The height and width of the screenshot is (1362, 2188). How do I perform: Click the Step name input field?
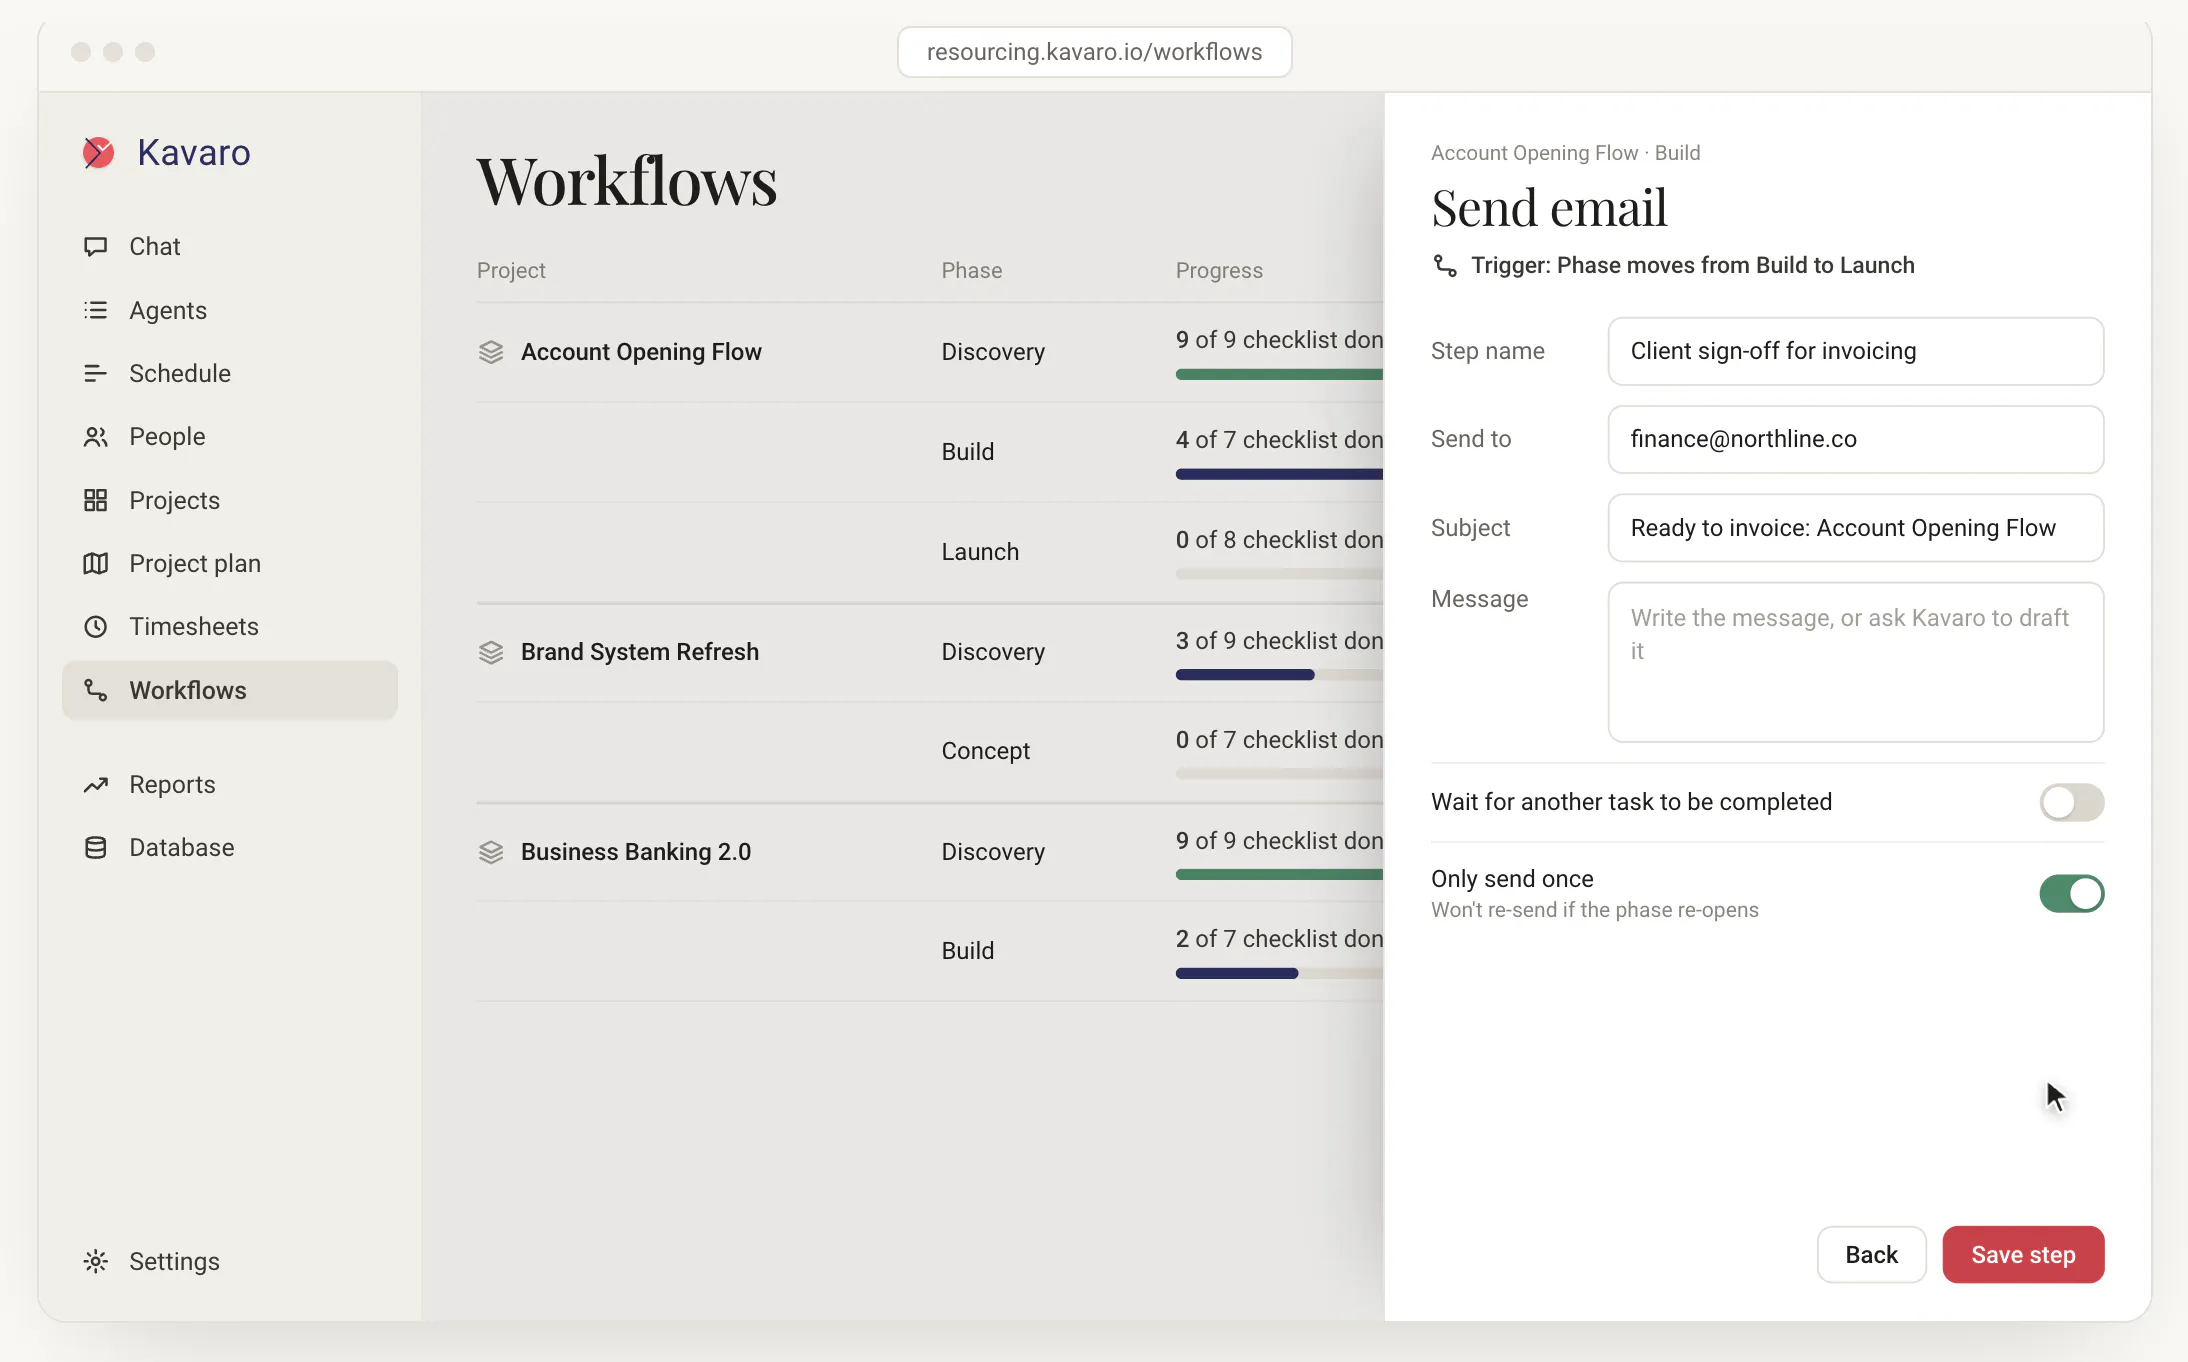pyautogui.click(x=1855, y=351)
